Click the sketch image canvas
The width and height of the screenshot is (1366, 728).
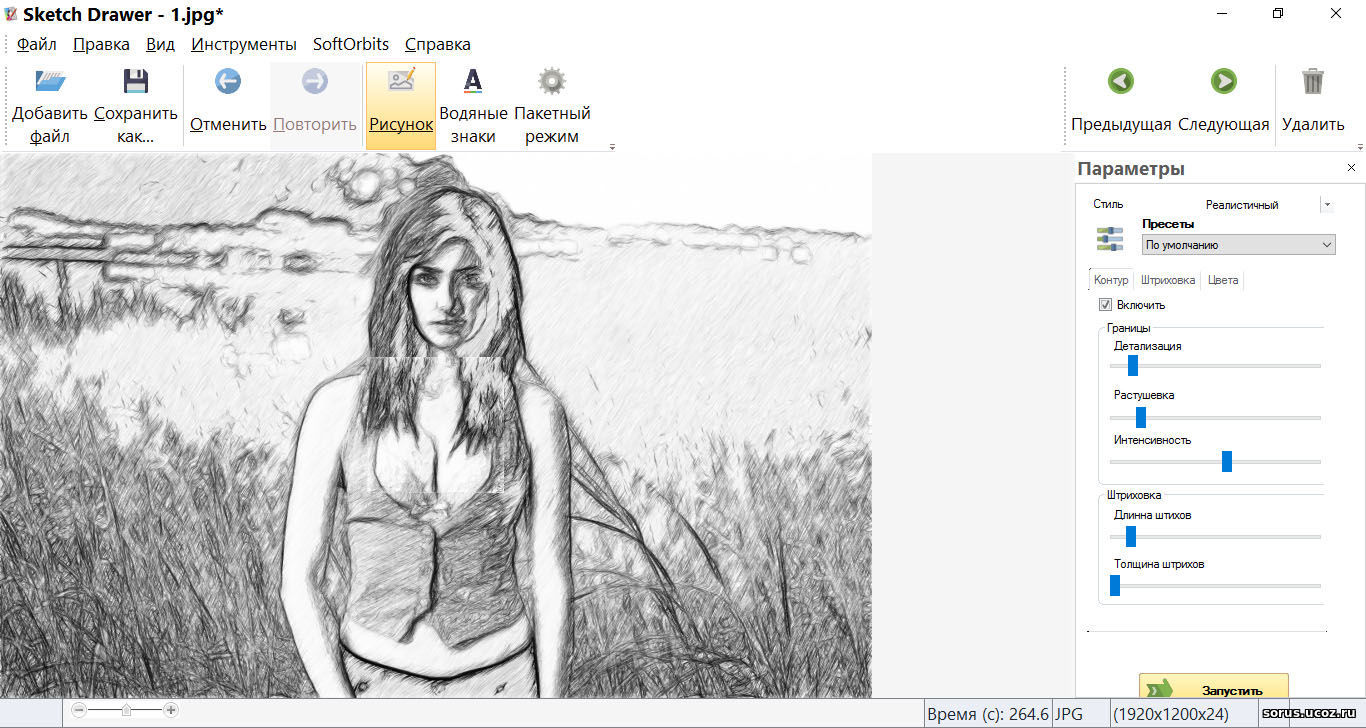[x=436, y=426]
